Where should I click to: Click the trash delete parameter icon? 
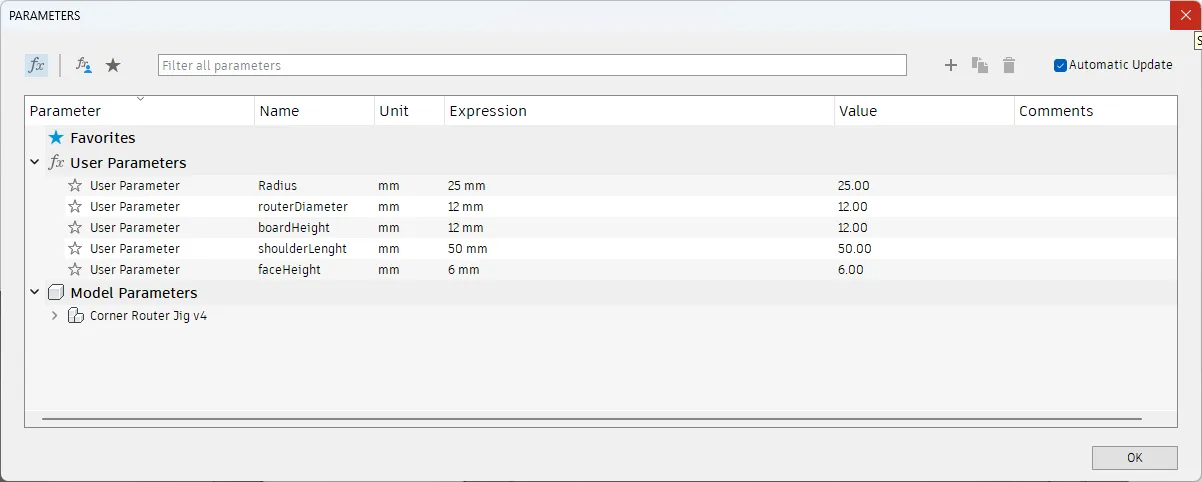(x=1008, y=65)
